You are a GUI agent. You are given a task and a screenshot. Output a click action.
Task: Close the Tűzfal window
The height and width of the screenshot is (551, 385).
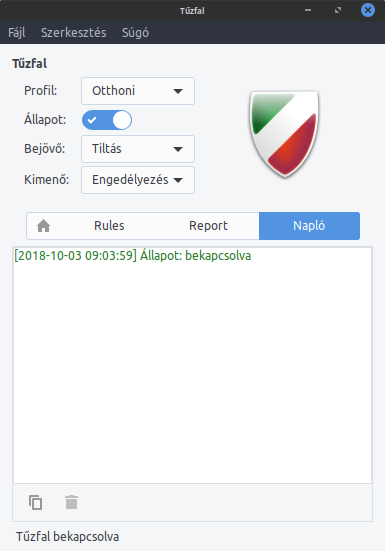(368, 10)
